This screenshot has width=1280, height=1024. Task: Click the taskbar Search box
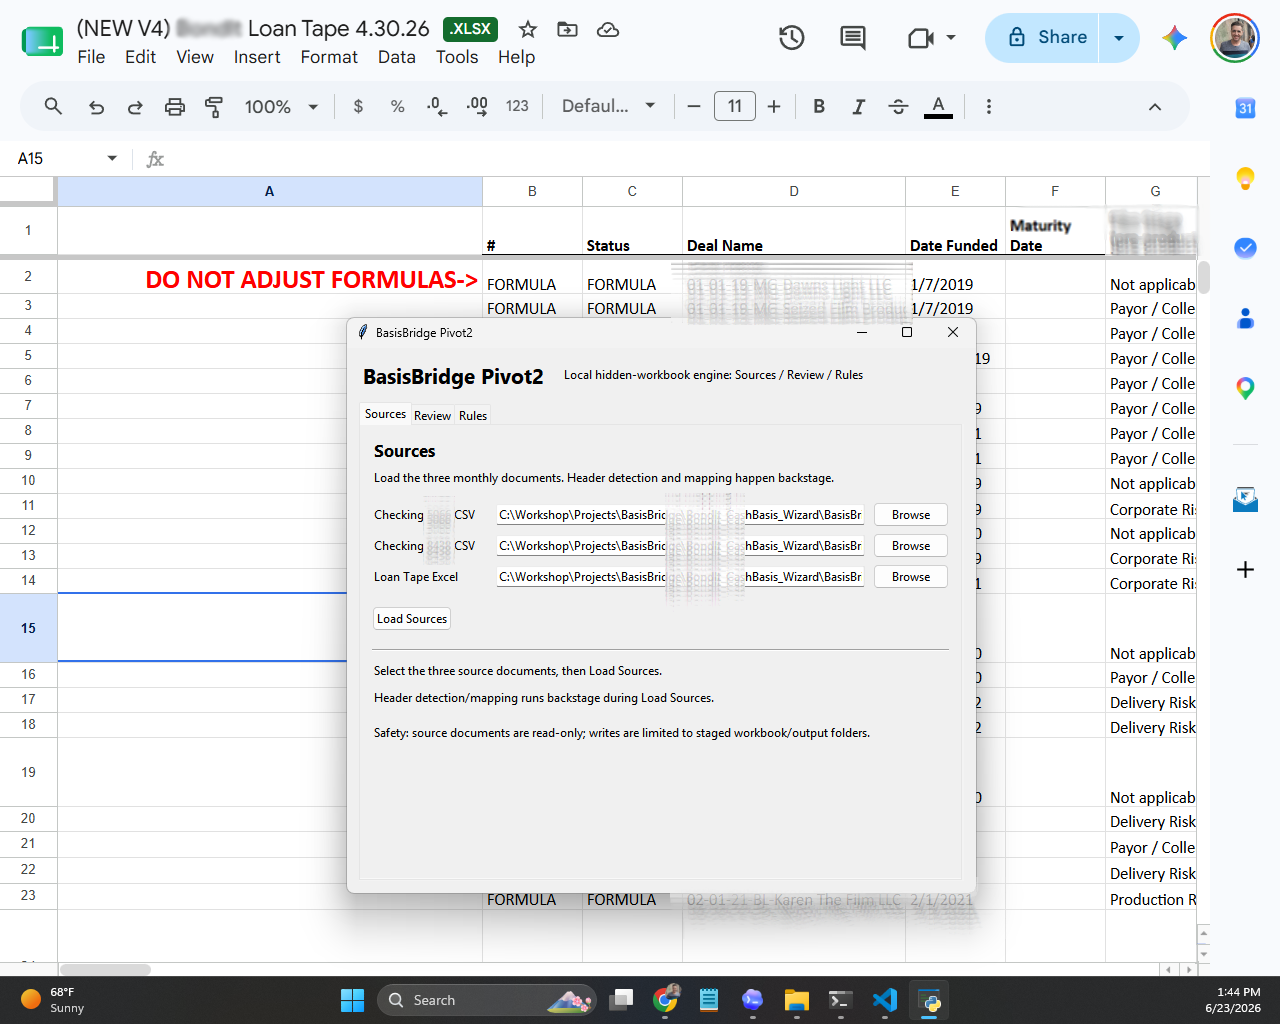click(487, 1000)
